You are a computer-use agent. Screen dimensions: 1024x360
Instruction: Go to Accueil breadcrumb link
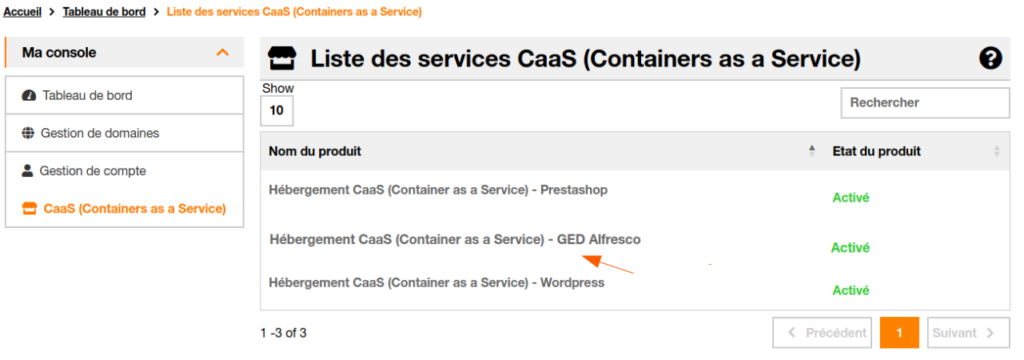[x=23, y=12]
